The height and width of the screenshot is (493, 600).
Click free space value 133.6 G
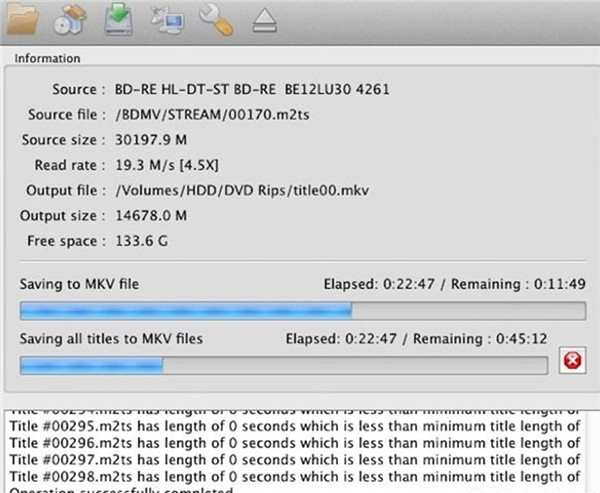pos(142,241)
